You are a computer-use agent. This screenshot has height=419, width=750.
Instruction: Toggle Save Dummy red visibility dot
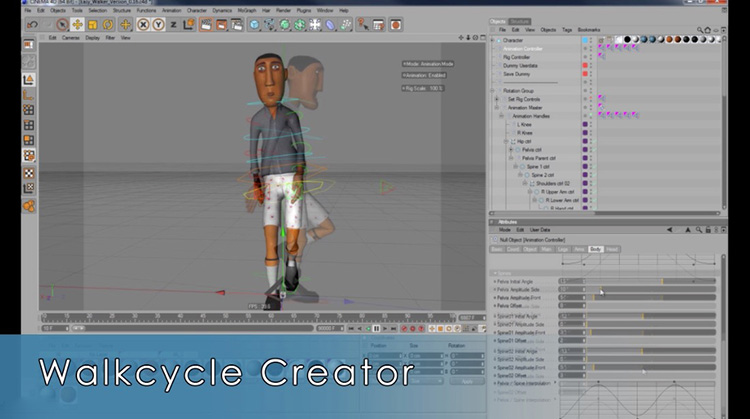(585, 74)
